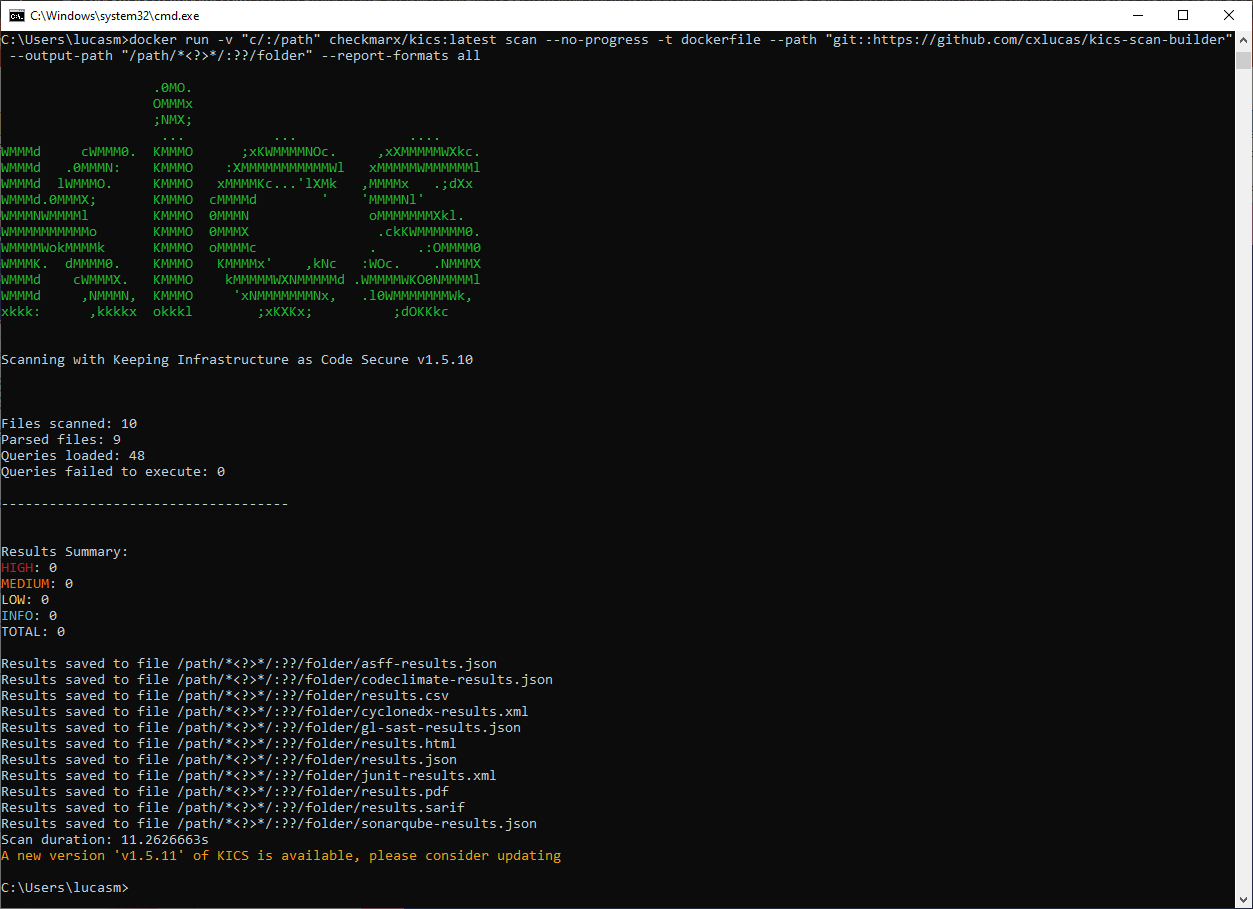Viewport: 1253px width, 909px height.
Task: Click the vertical scrollbar thumb
Action: point(1243,59)
